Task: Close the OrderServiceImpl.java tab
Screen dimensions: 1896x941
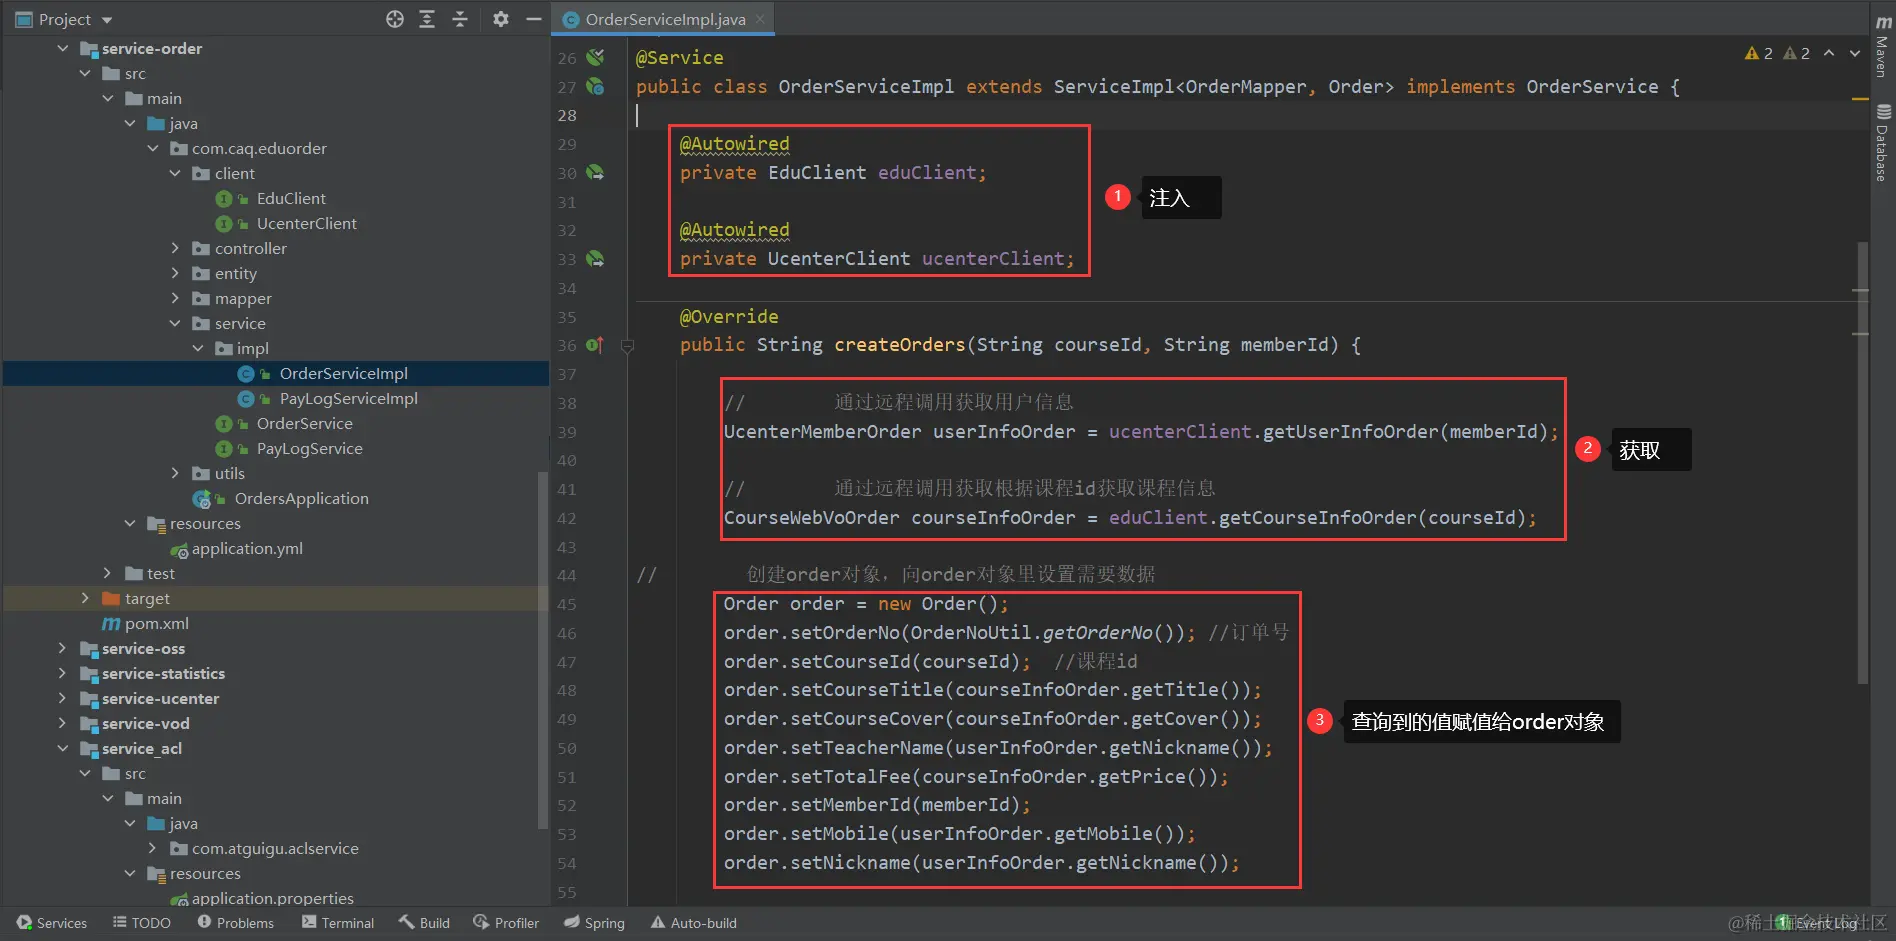Action: point(761,19)
